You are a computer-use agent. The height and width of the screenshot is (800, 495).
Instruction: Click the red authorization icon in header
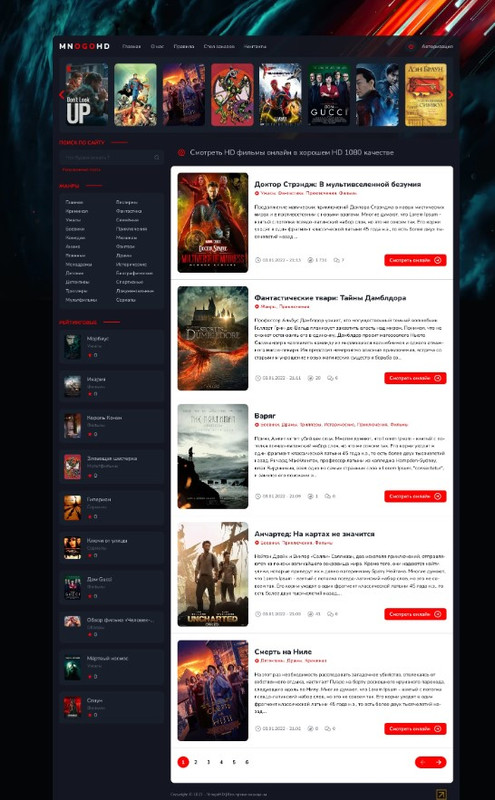coord(411,46)
